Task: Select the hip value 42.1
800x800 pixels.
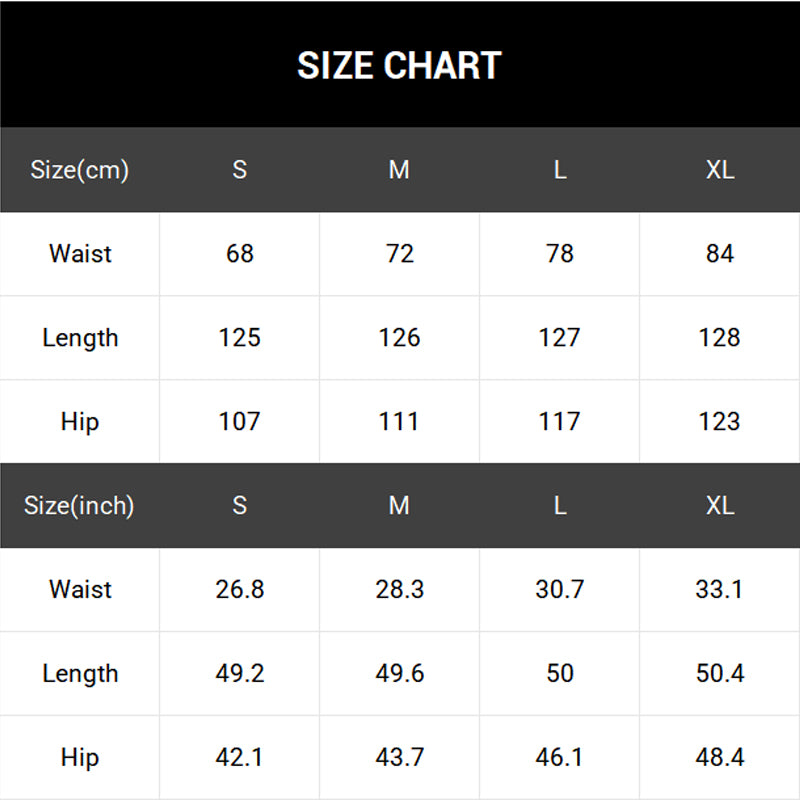Action: pyautogui.click(x=240, y=758)
